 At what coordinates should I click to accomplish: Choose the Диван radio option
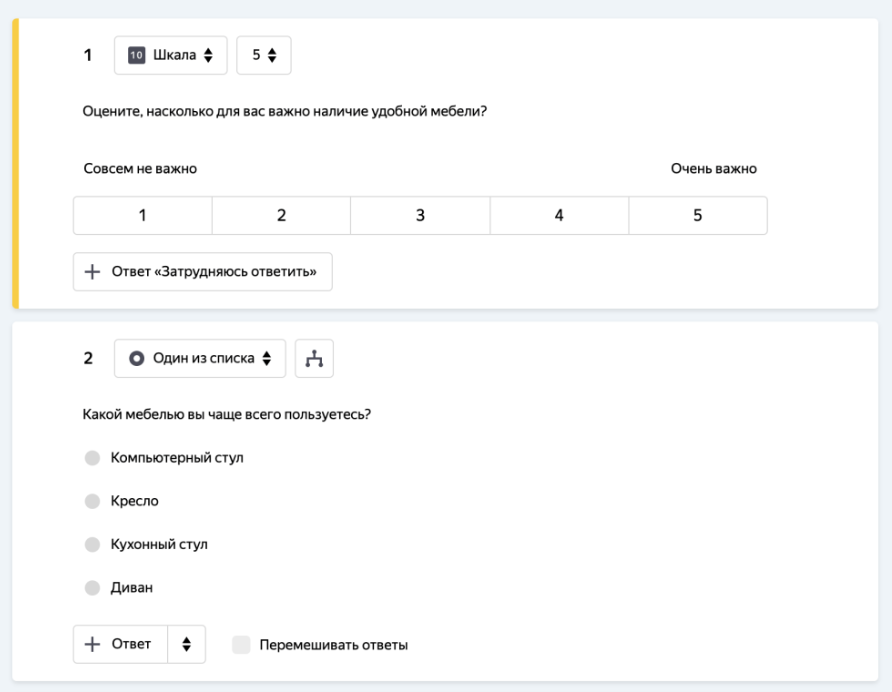tap(92, 588)
